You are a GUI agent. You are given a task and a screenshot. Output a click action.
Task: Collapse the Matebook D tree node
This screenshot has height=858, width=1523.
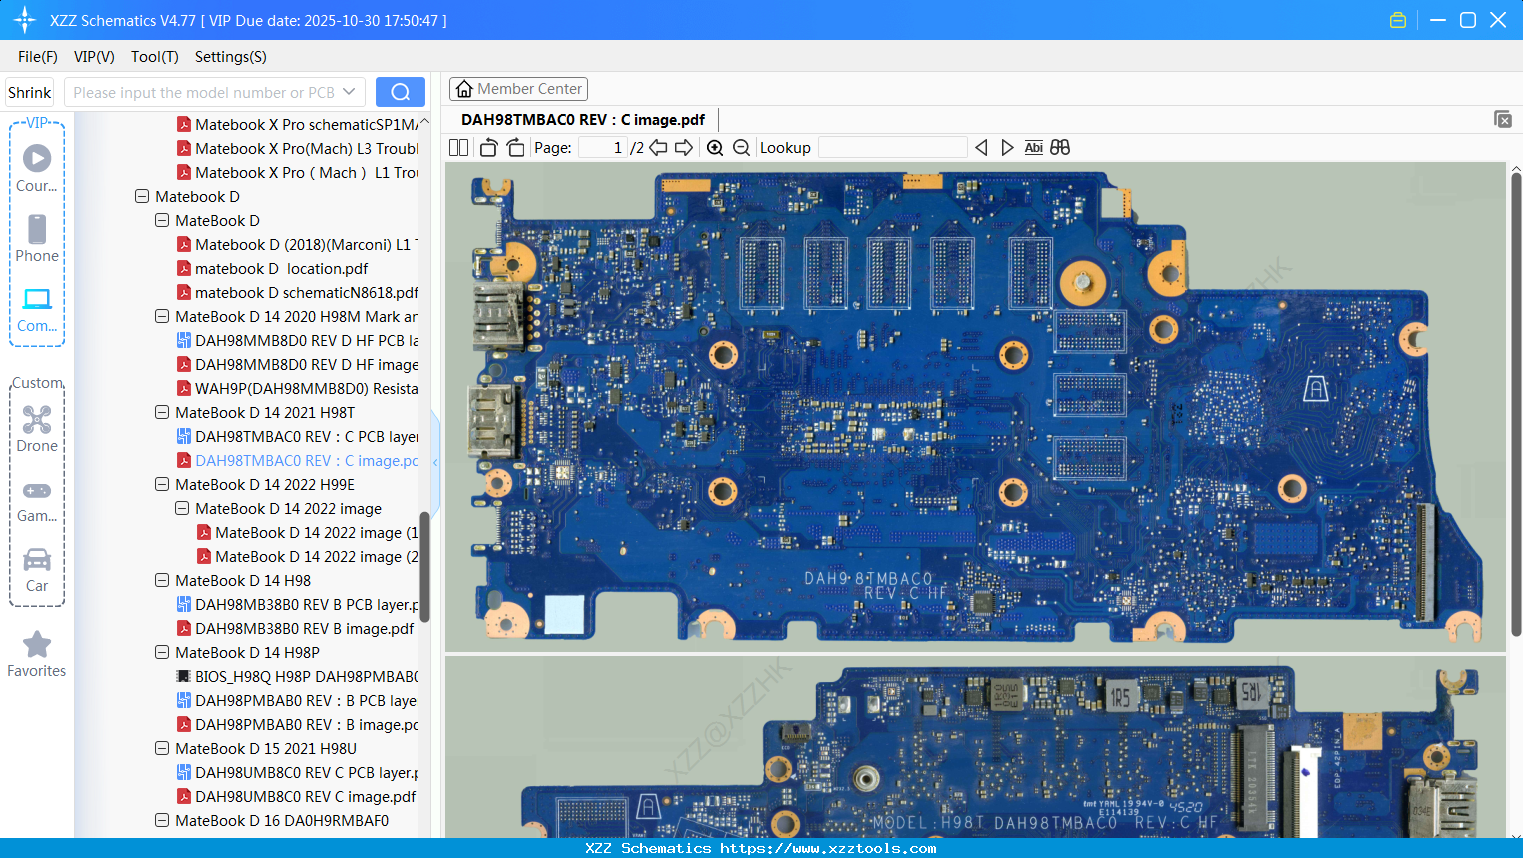[x=142, y=197]
